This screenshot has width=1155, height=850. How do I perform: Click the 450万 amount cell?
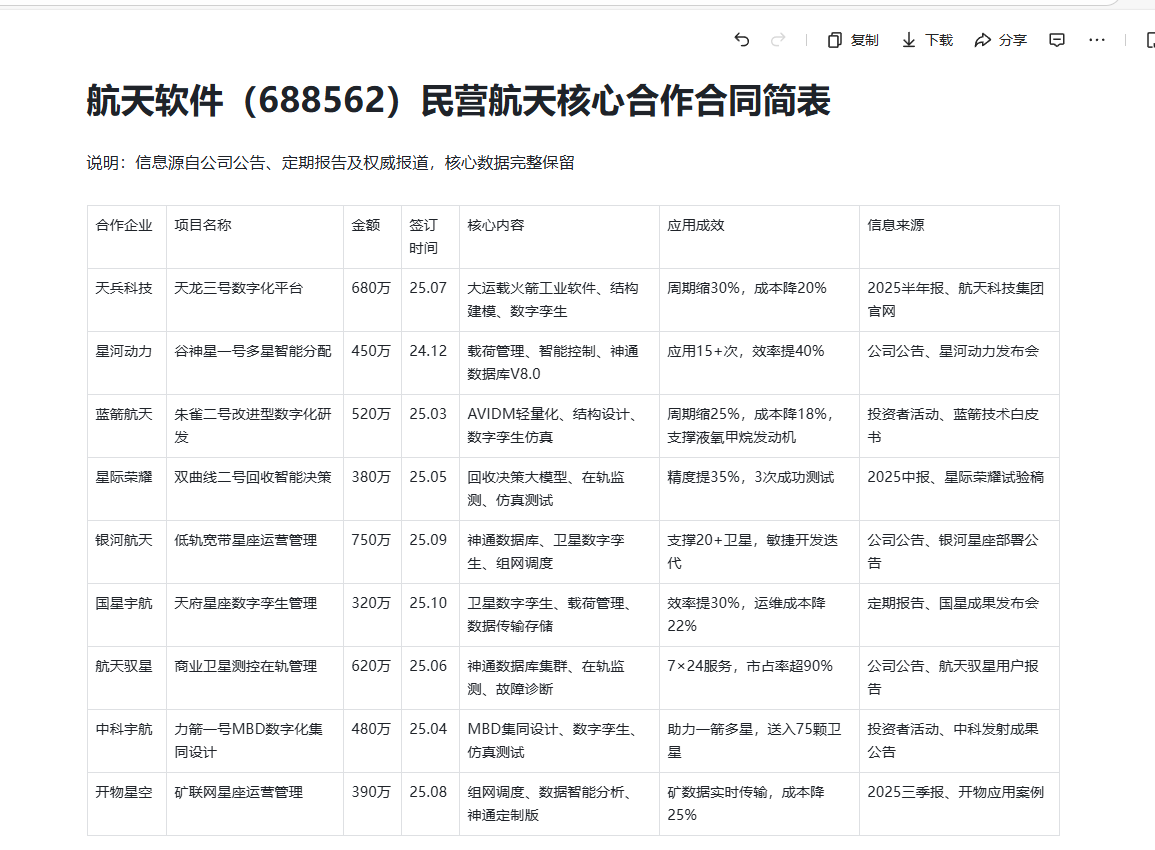click(x=372, y=362)
